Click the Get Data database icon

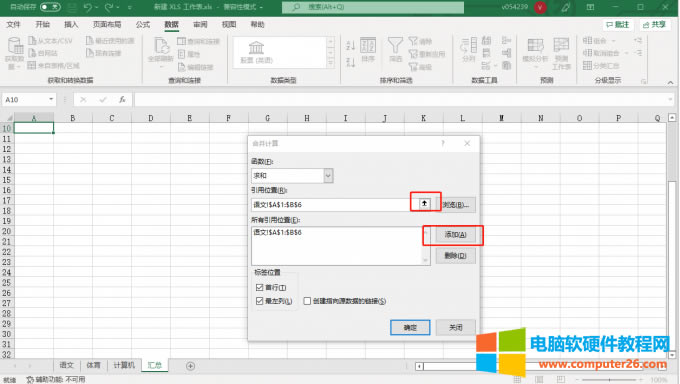(15, 46)
